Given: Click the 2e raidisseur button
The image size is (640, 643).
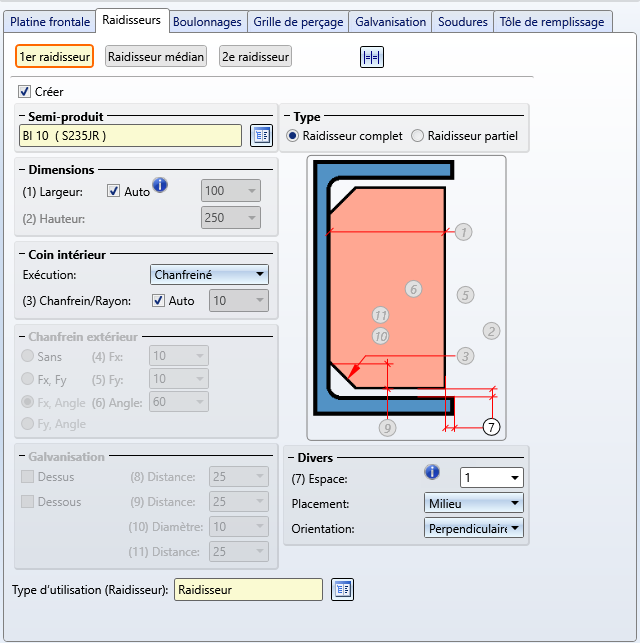Looking at the screenshot, I should pyautogui.click(x=255, y=57).
